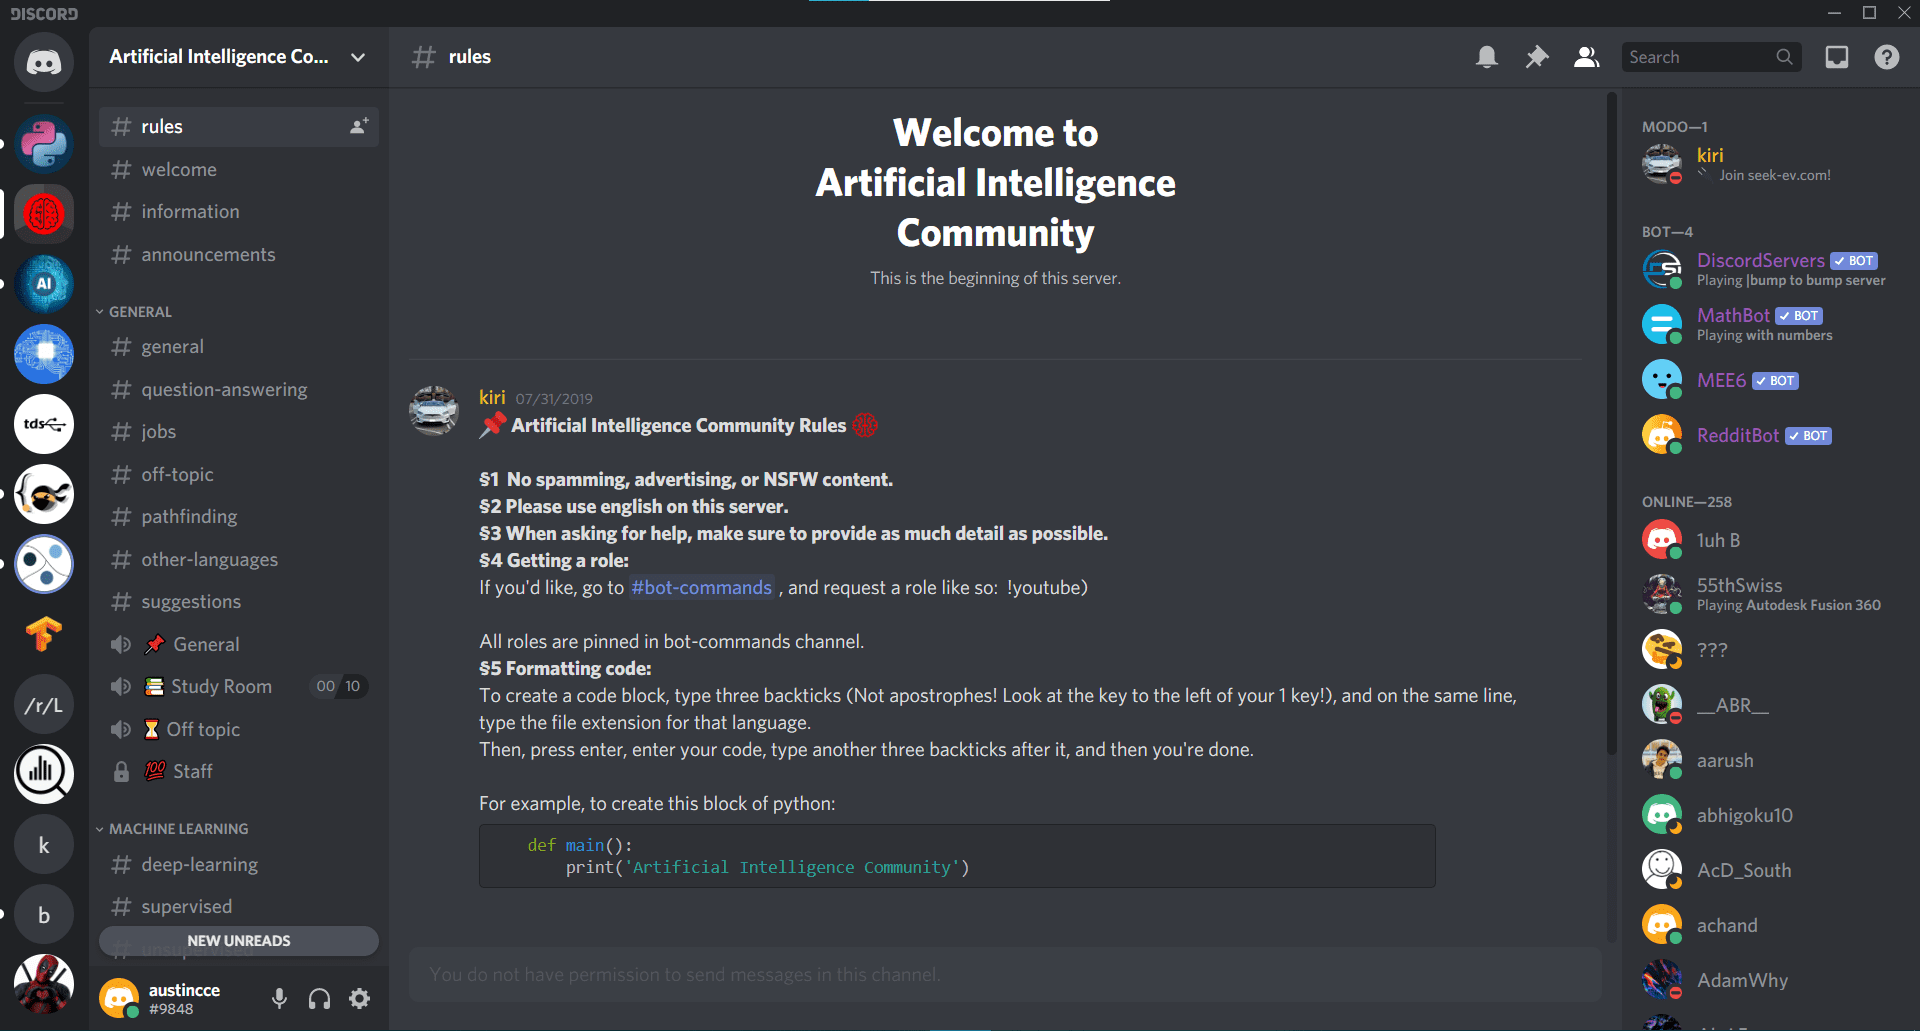Jump to NEW UNREADS
1920x1031 pixels.
click(x=238, y=940)
